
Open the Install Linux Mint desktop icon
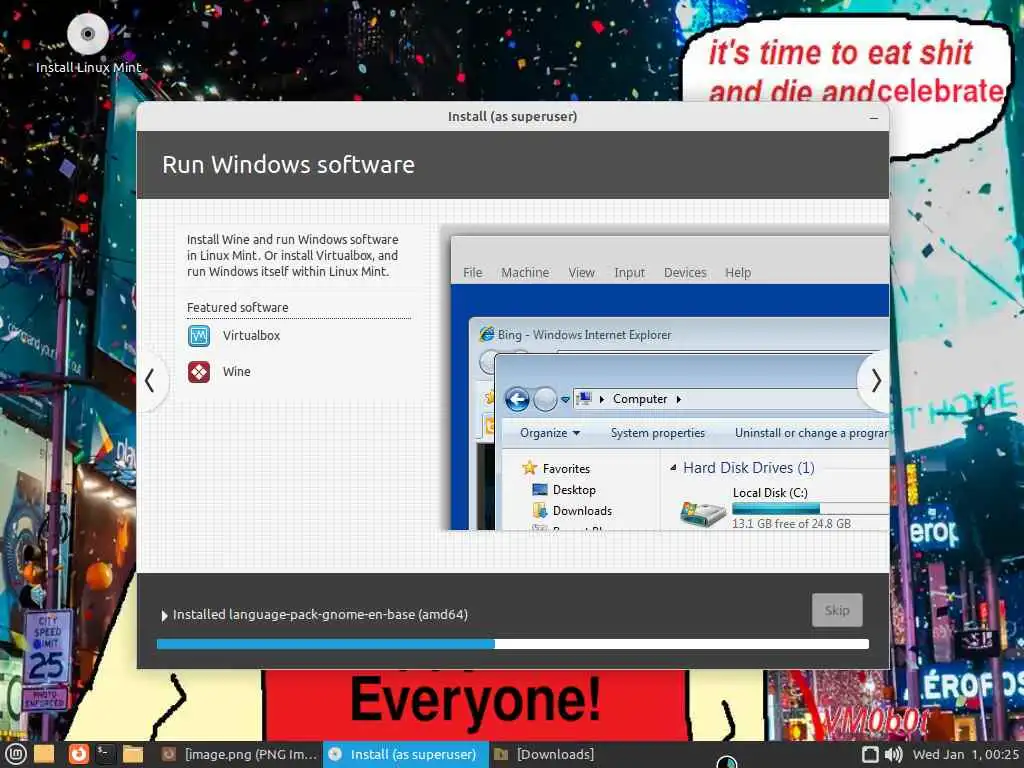(88, 43)
